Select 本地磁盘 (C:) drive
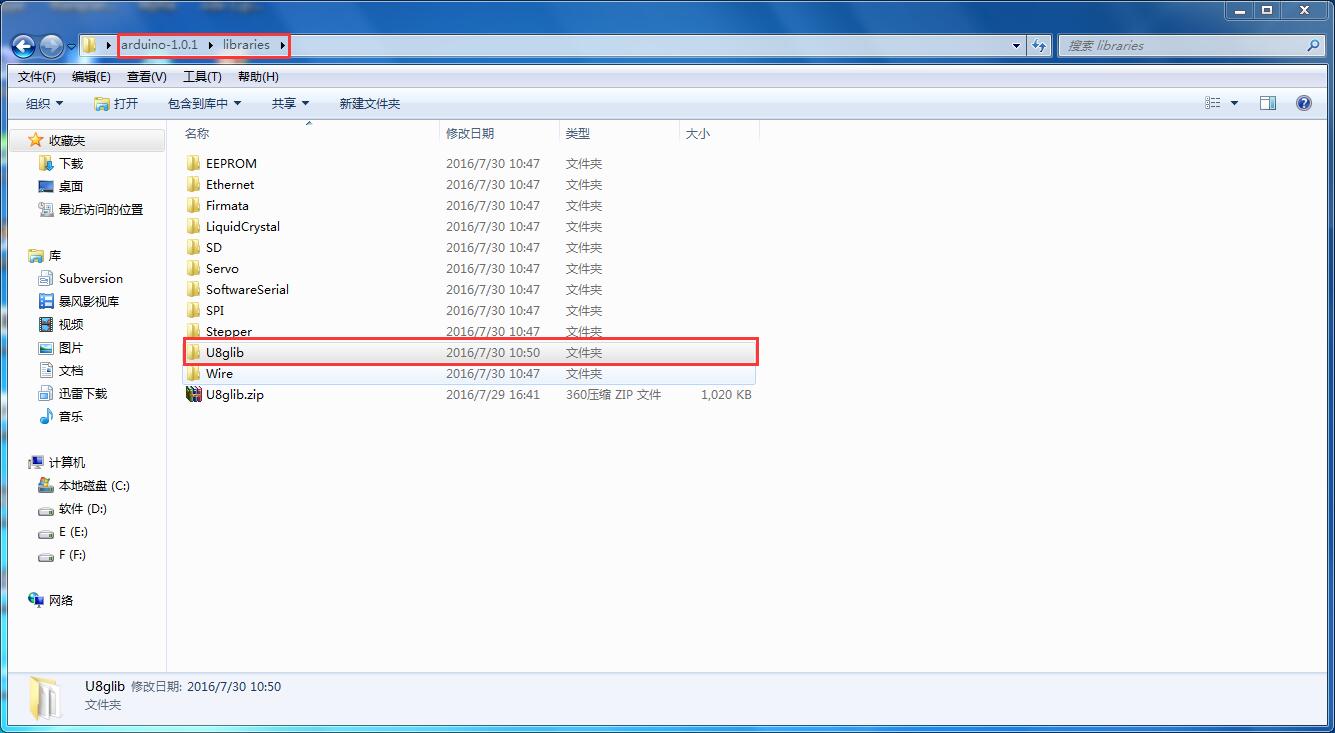Viewport: 1335px width, 733px height. [93, 486]
